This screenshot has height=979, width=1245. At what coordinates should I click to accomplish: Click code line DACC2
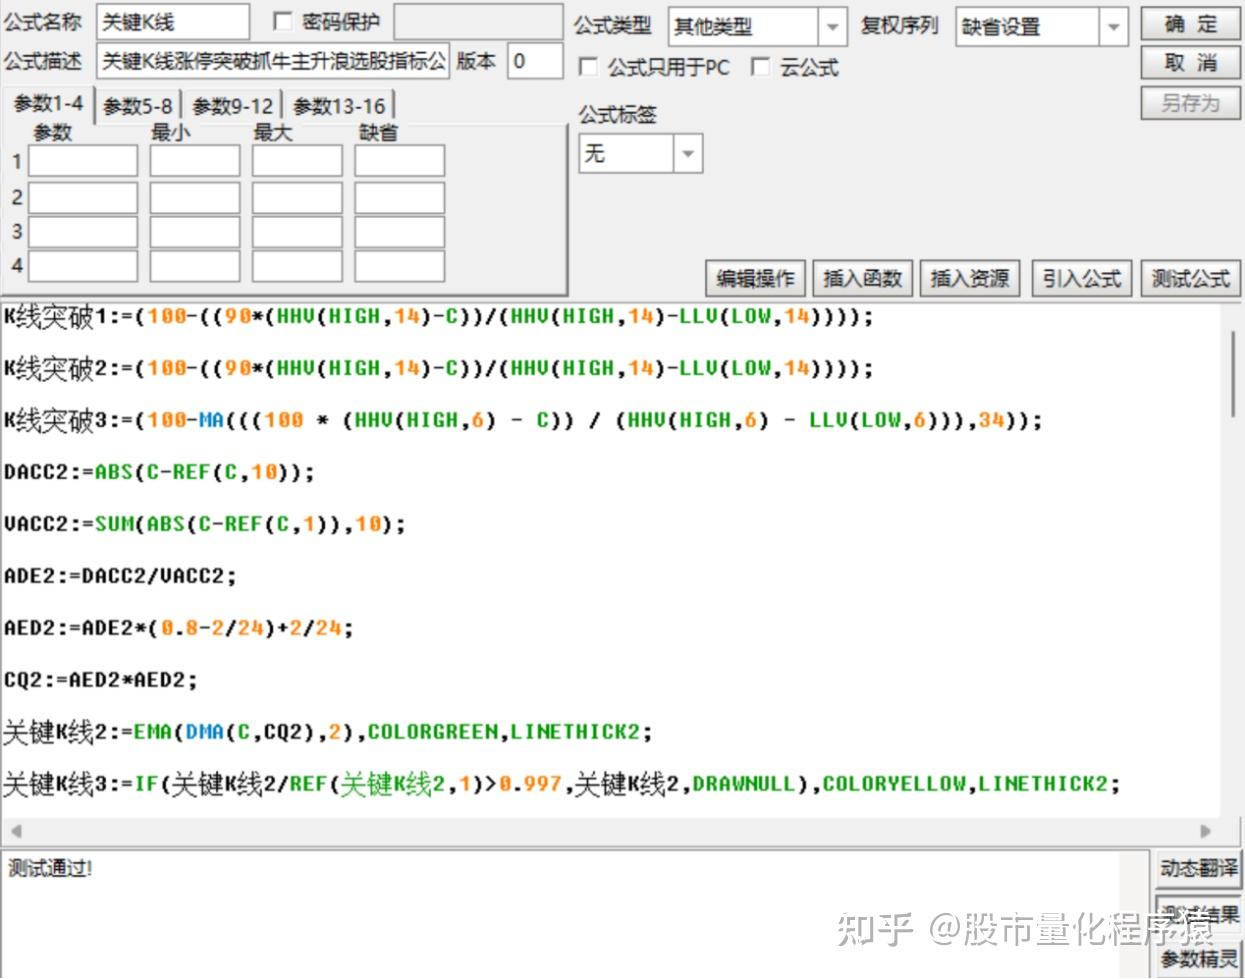coord(159,472)
